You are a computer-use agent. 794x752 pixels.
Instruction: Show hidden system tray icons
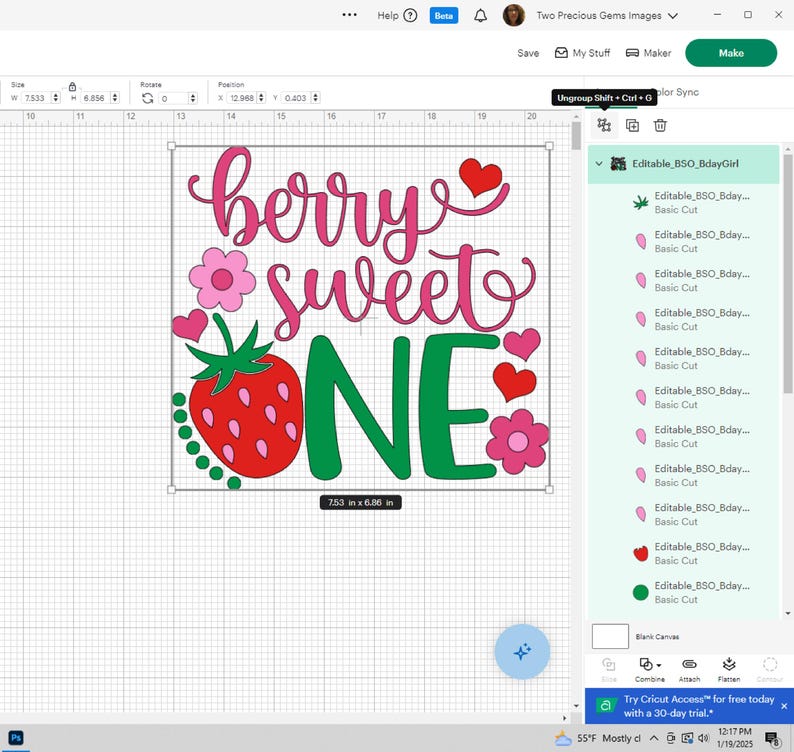[x=654, y=738]
